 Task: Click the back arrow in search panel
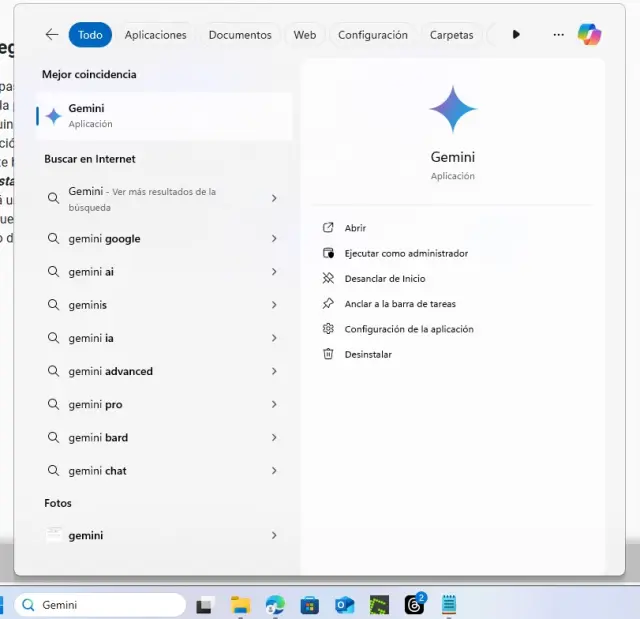(x=52, y=34)
